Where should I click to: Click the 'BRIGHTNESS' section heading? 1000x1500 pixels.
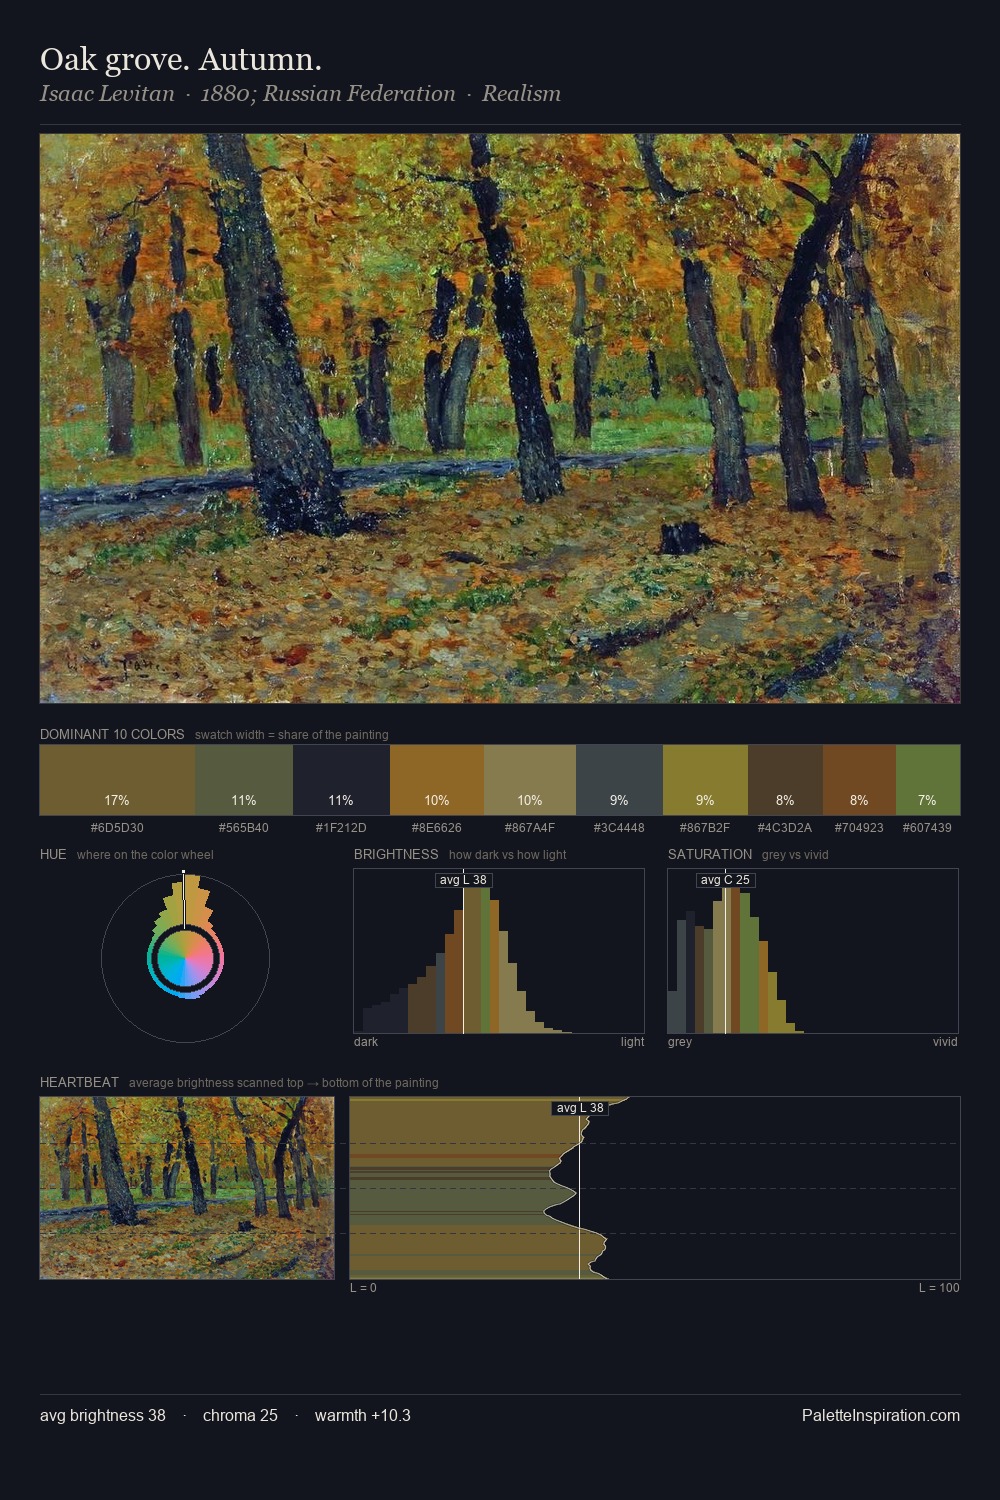(x=396, y=854)
